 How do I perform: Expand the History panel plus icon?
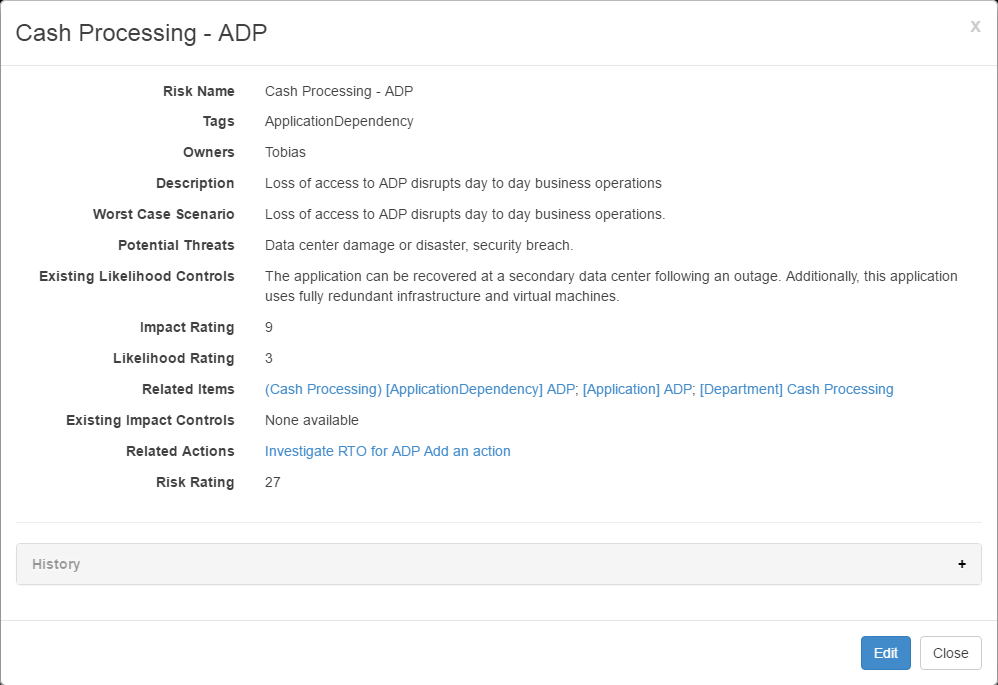pyautogui.click(x=962, y=564)
